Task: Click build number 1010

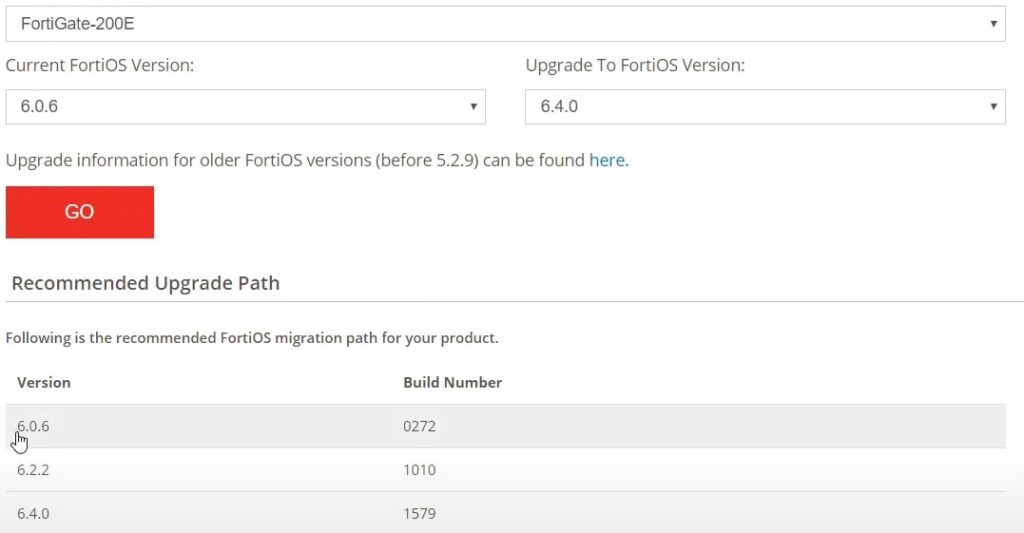Action: [x=419, y=470]
